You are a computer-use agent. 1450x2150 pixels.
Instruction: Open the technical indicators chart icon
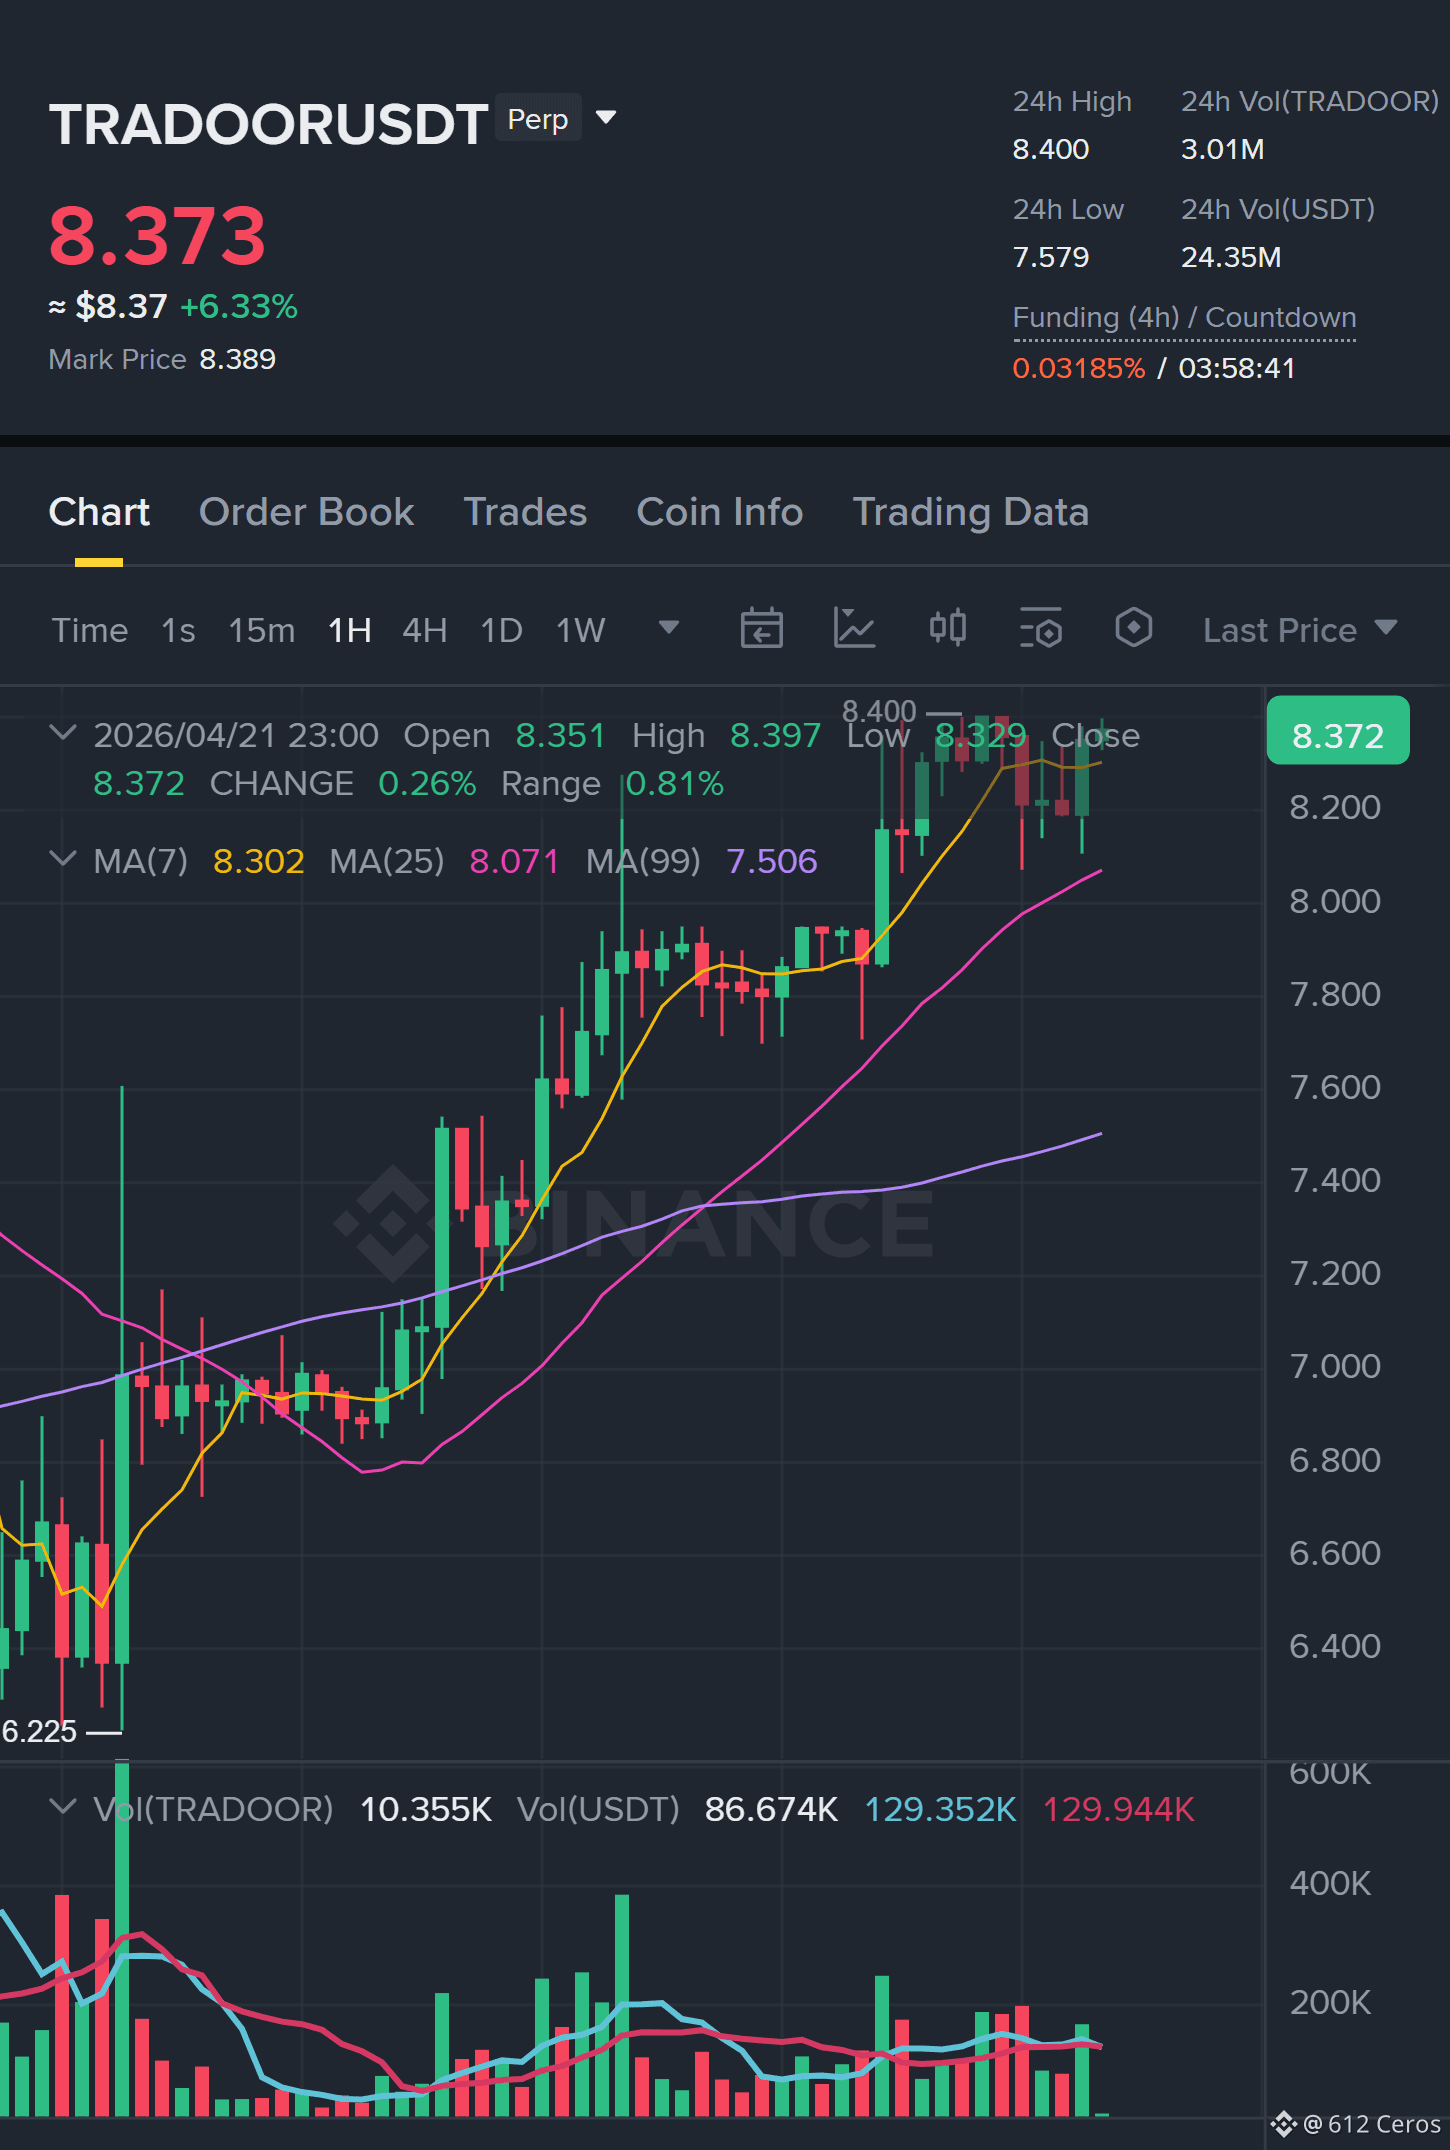click(x=854, y=629)
